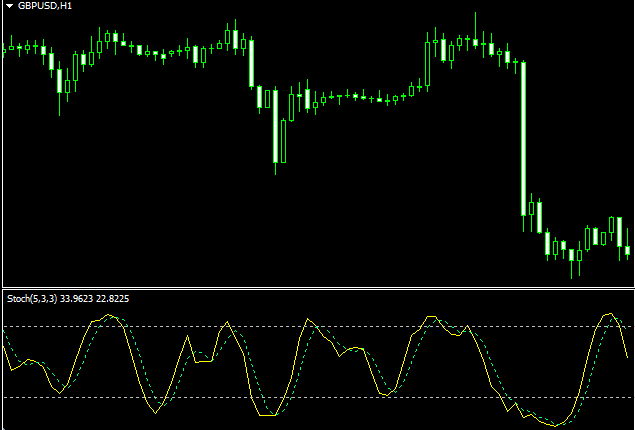Click the stochastic signal value 22.8225
Screen dimensions: 635x430
(x=111, y=298)
